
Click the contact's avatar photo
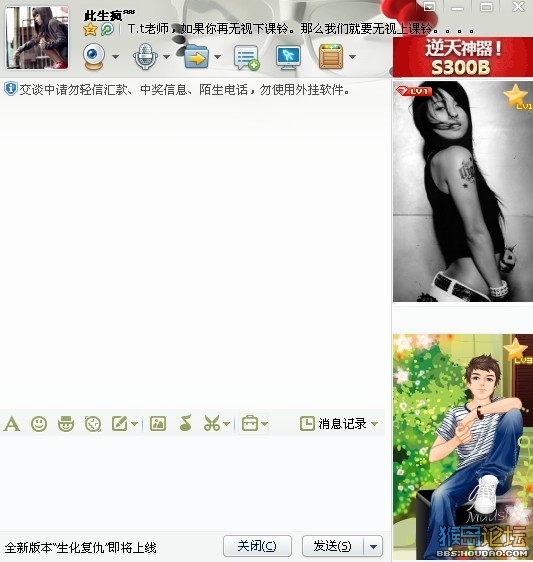coord(37,38)
